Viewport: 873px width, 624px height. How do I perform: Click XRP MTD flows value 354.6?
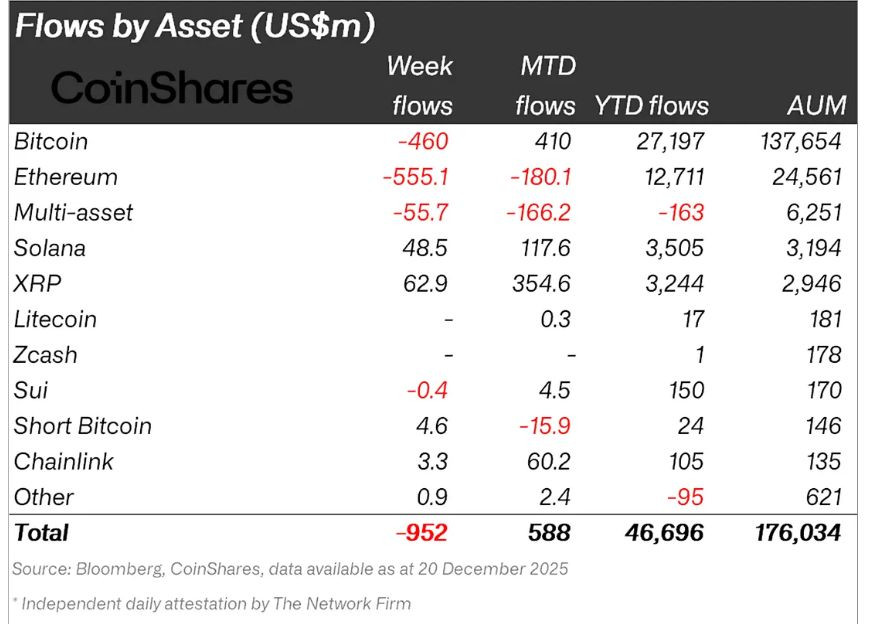[542, 284]
